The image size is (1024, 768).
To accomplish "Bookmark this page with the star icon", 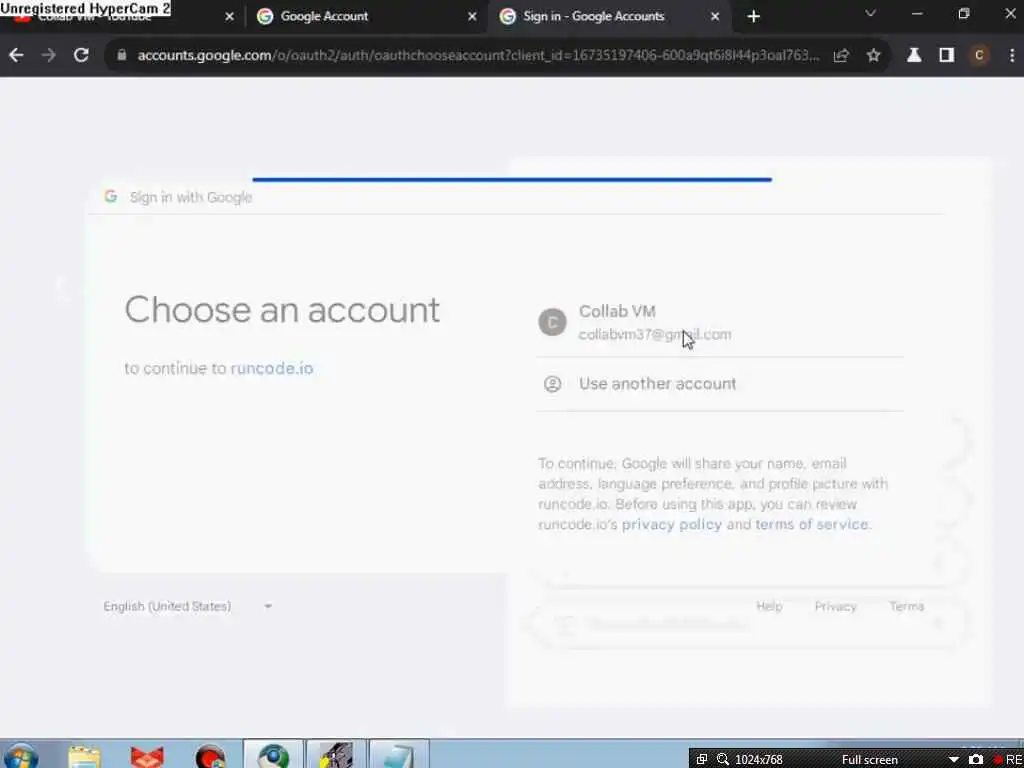I will click(874, 56).
